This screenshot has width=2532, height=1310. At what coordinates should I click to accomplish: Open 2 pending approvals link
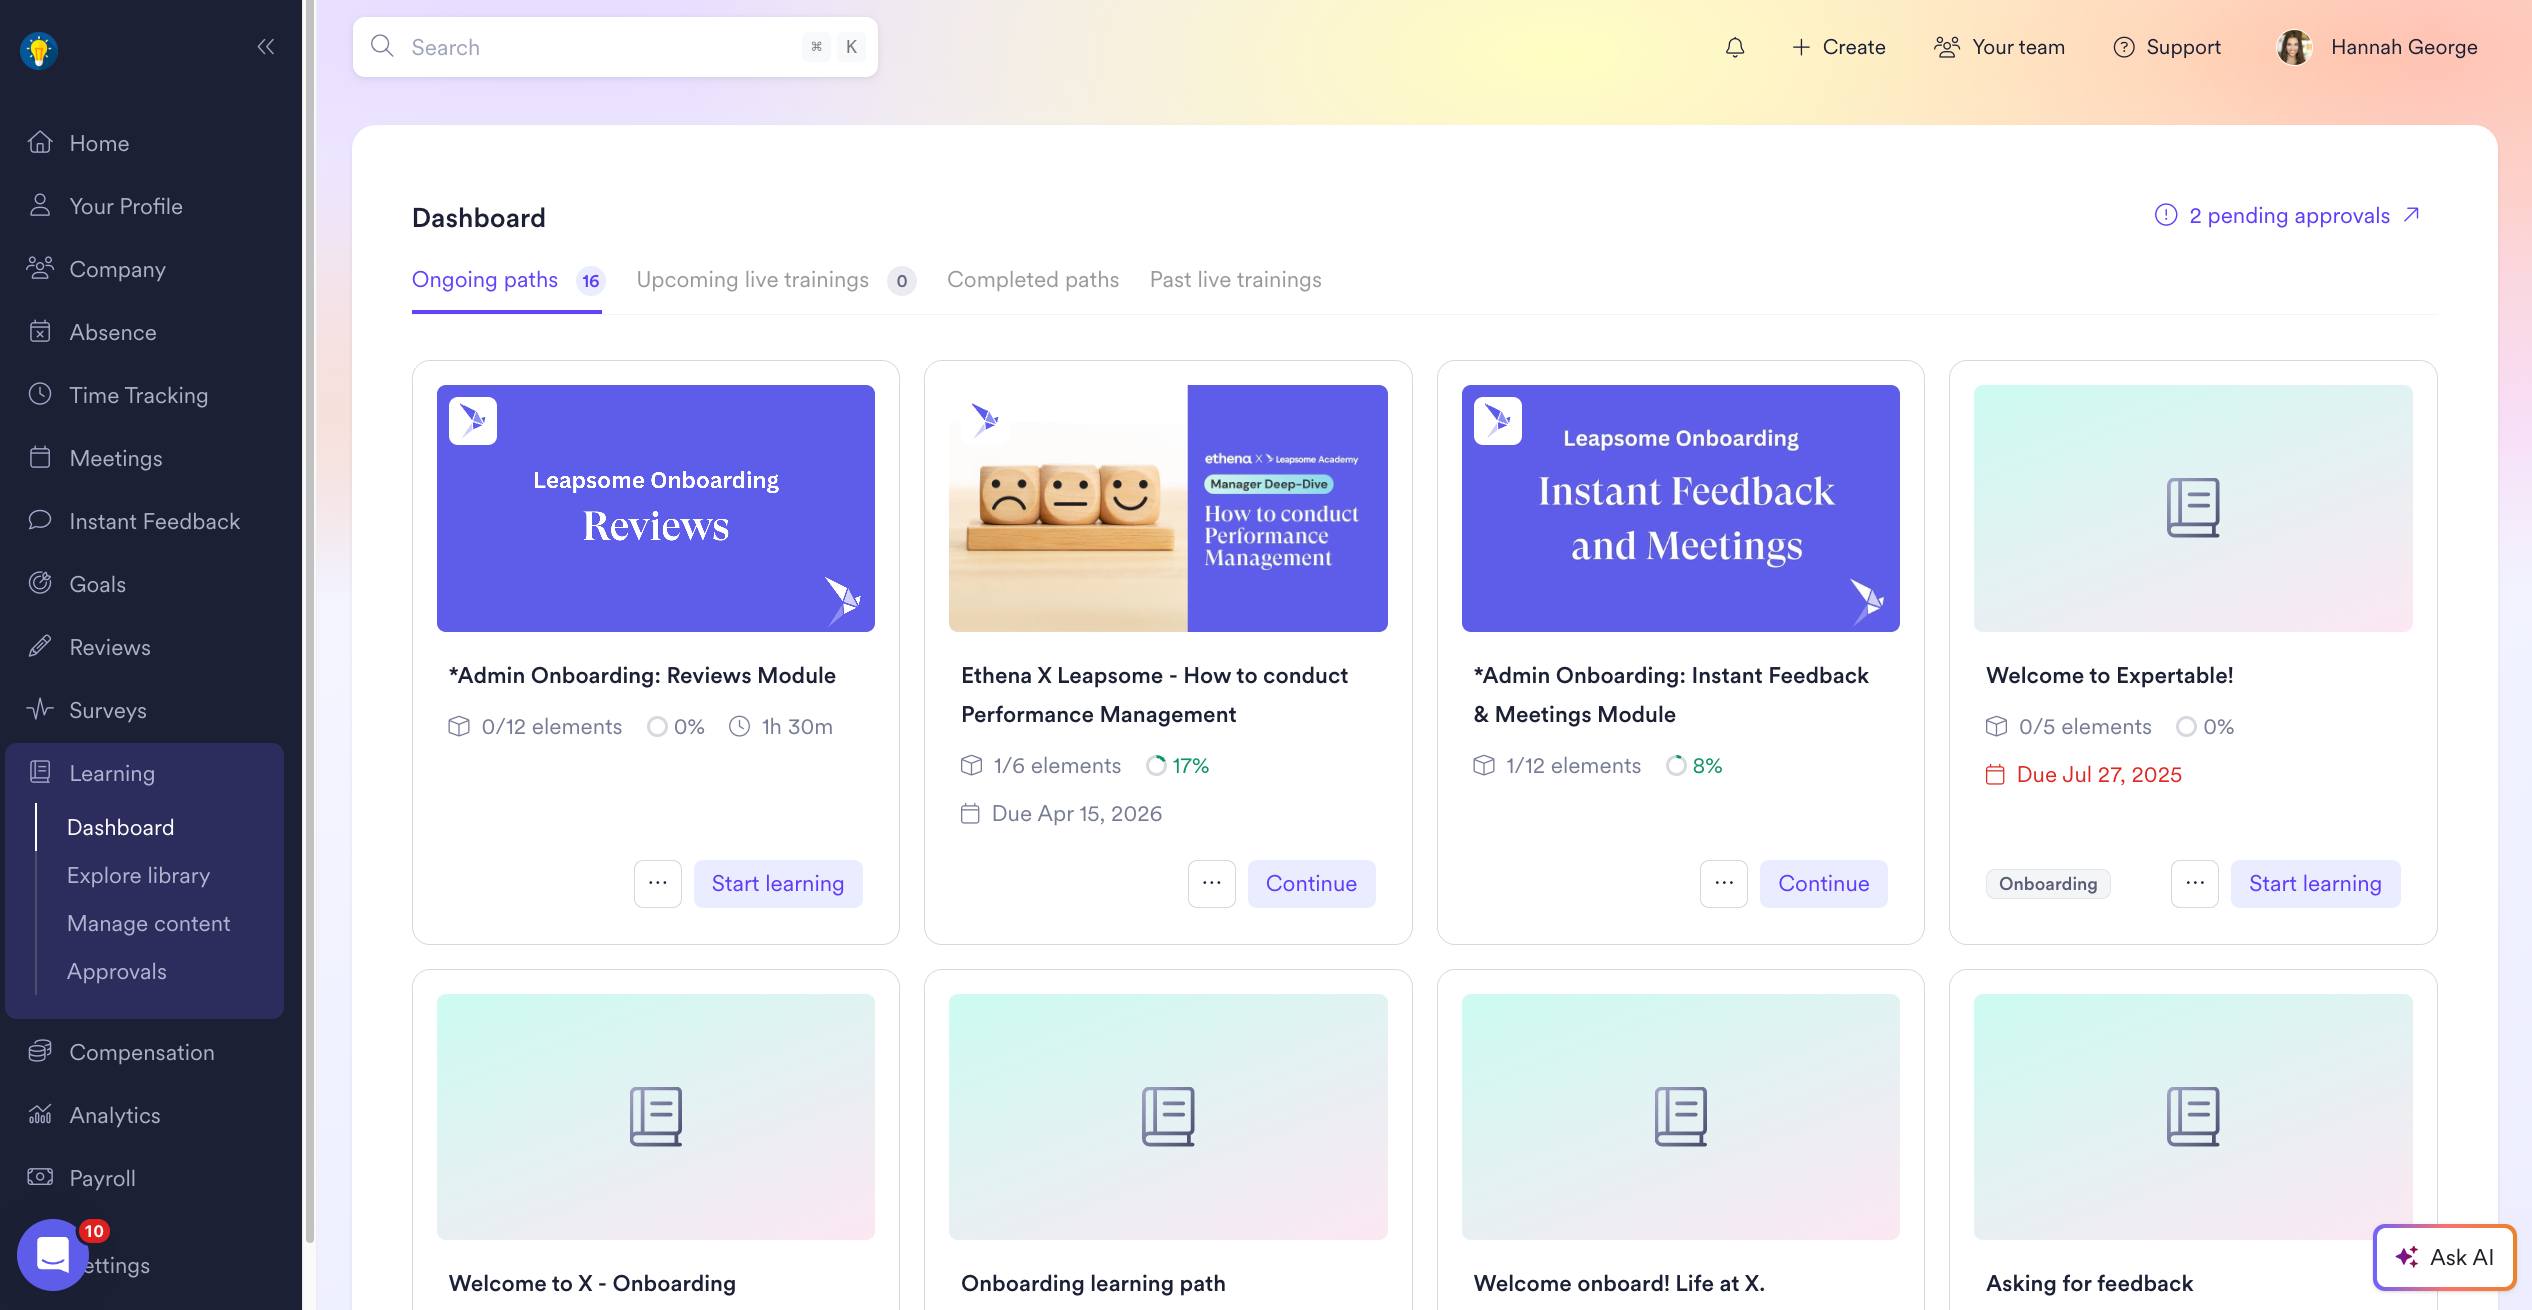pos(2288,216)
